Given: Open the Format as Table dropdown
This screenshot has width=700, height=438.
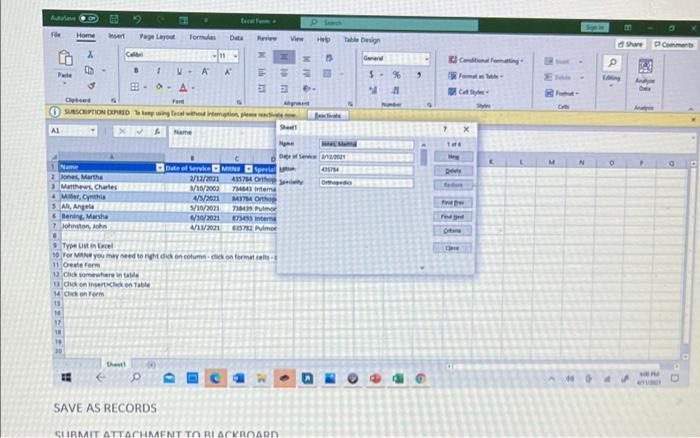Looking at the screenshot, I should (x=475, y=76).
